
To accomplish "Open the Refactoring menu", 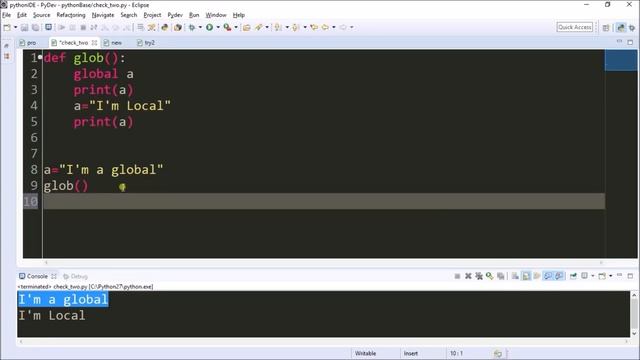I will pos(71,15).
